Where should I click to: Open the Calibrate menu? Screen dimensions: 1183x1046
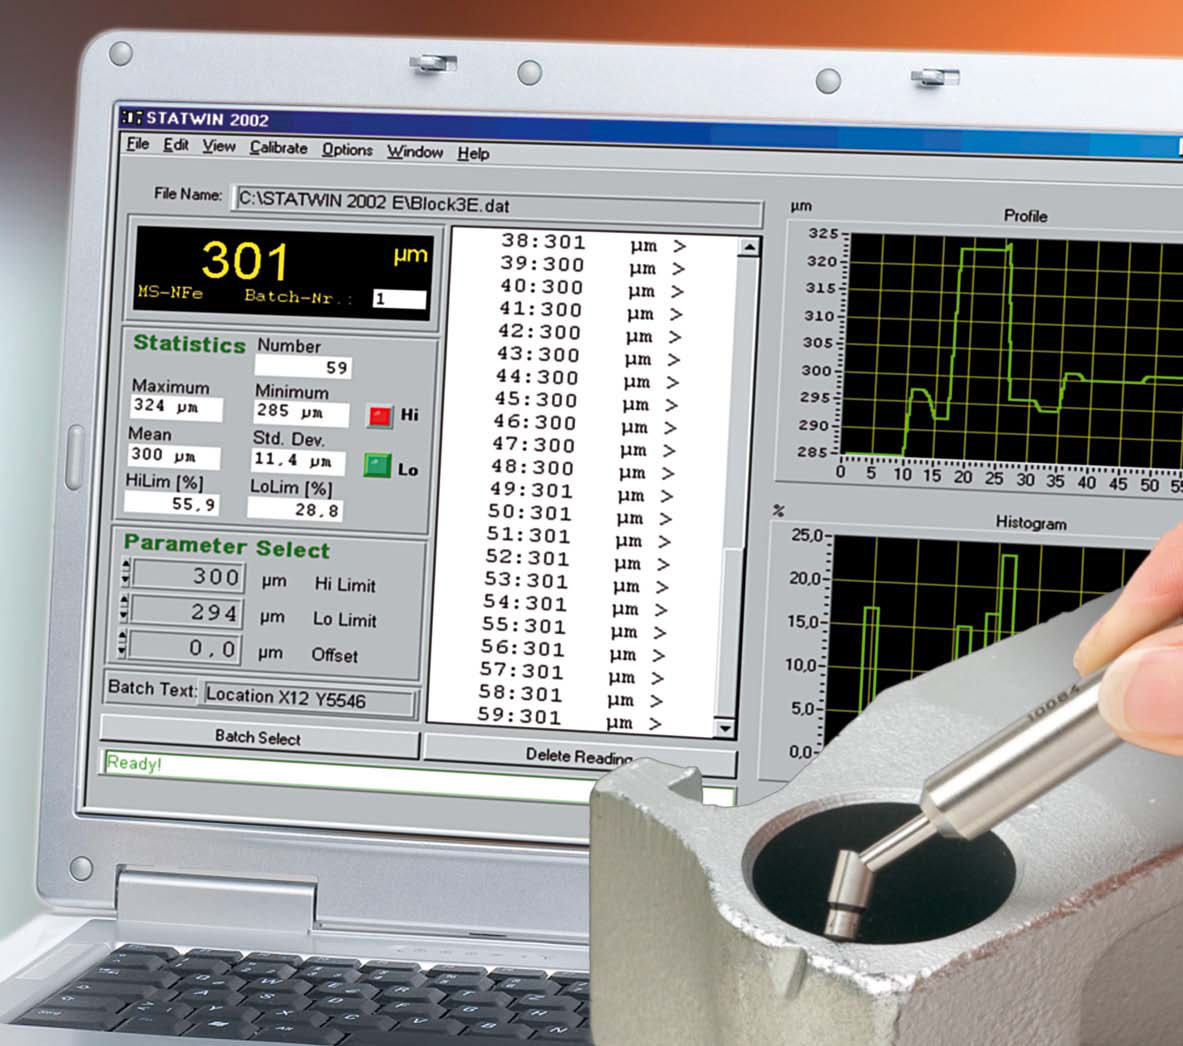278,148
